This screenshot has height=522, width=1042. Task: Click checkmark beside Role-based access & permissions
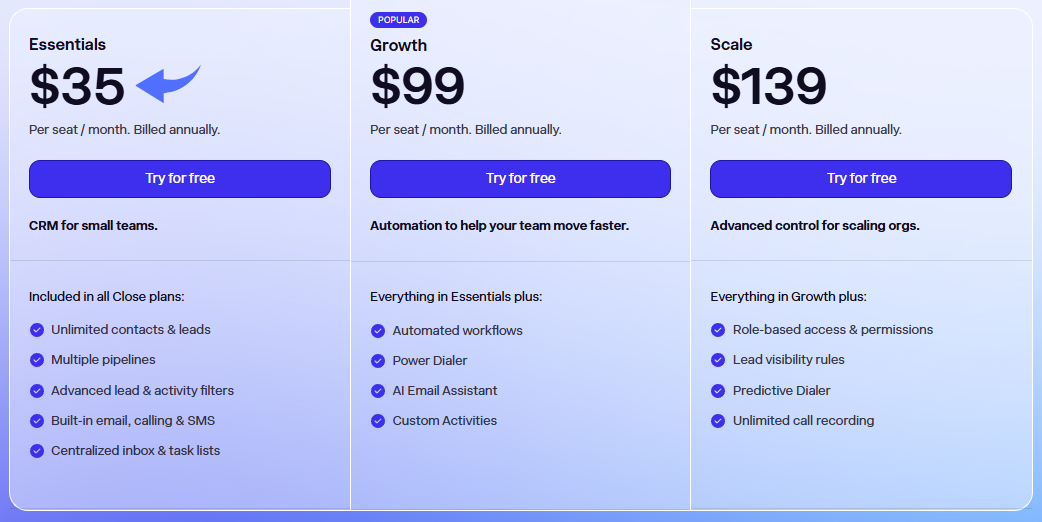point(718,329)
